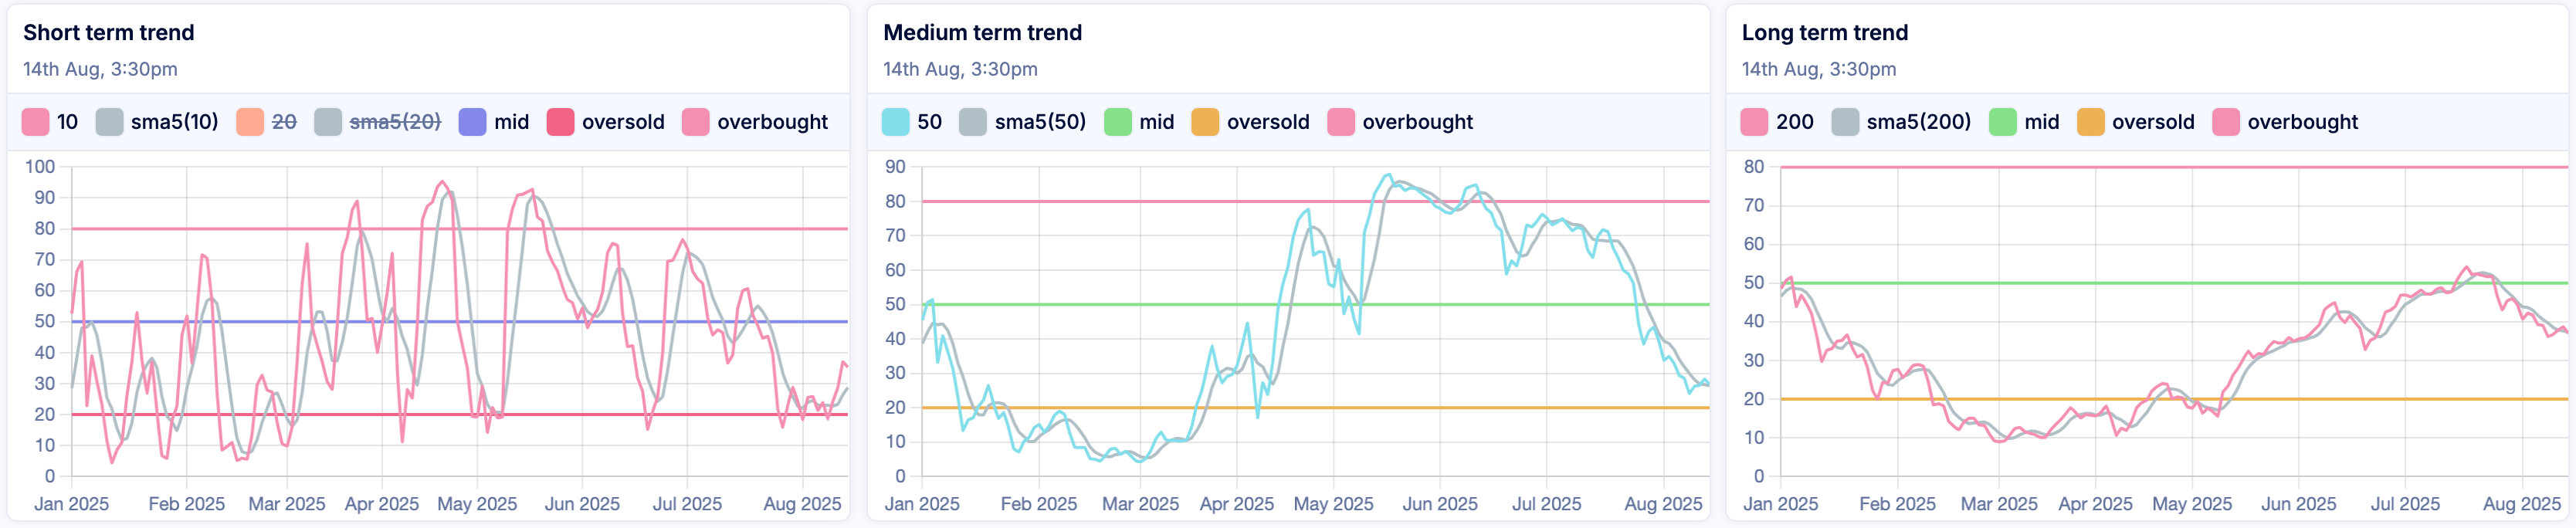
Task: Click purple swatch beside Short term 'mid'
Action: [473, 122]
